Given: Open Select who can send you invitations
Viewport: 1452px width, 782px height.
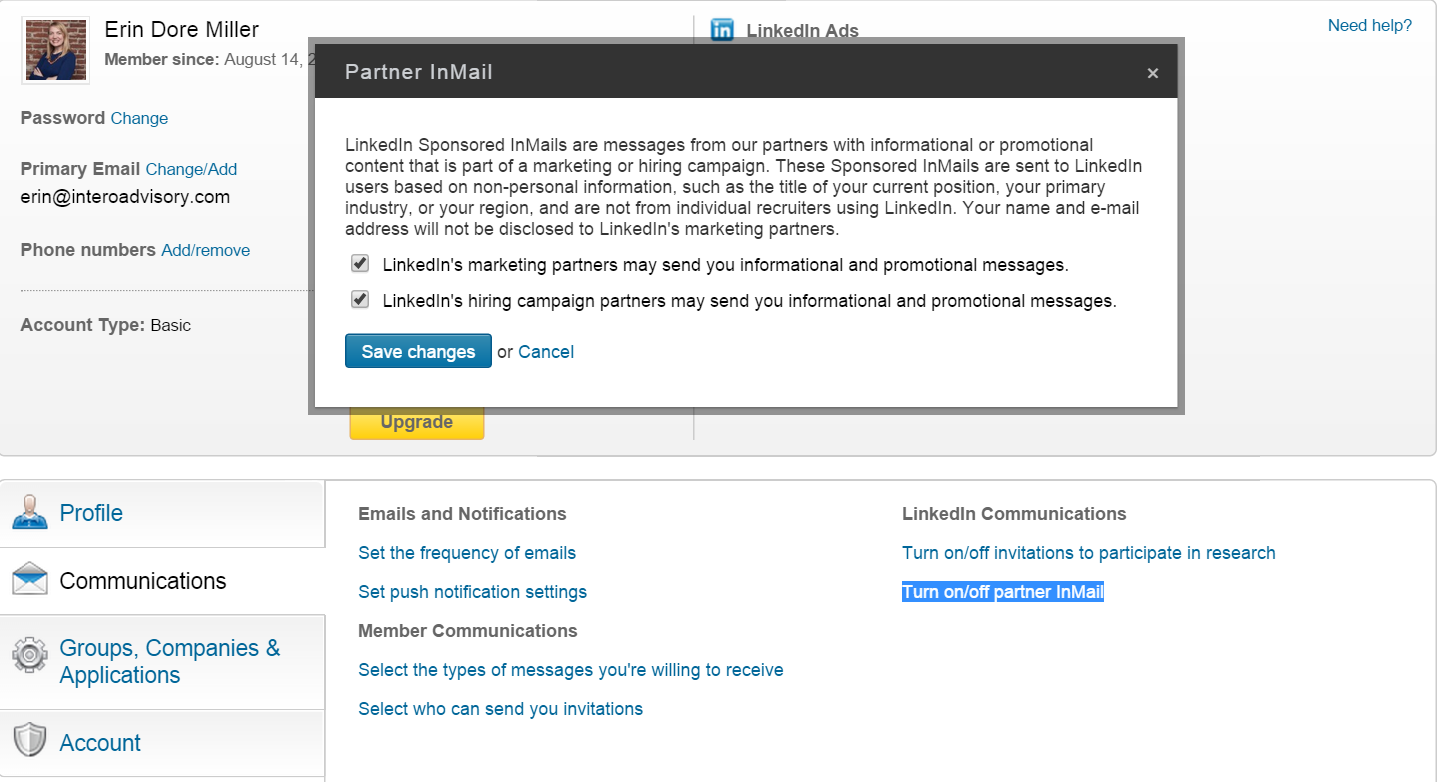Looking at the screenshot, I should point(500,709).
